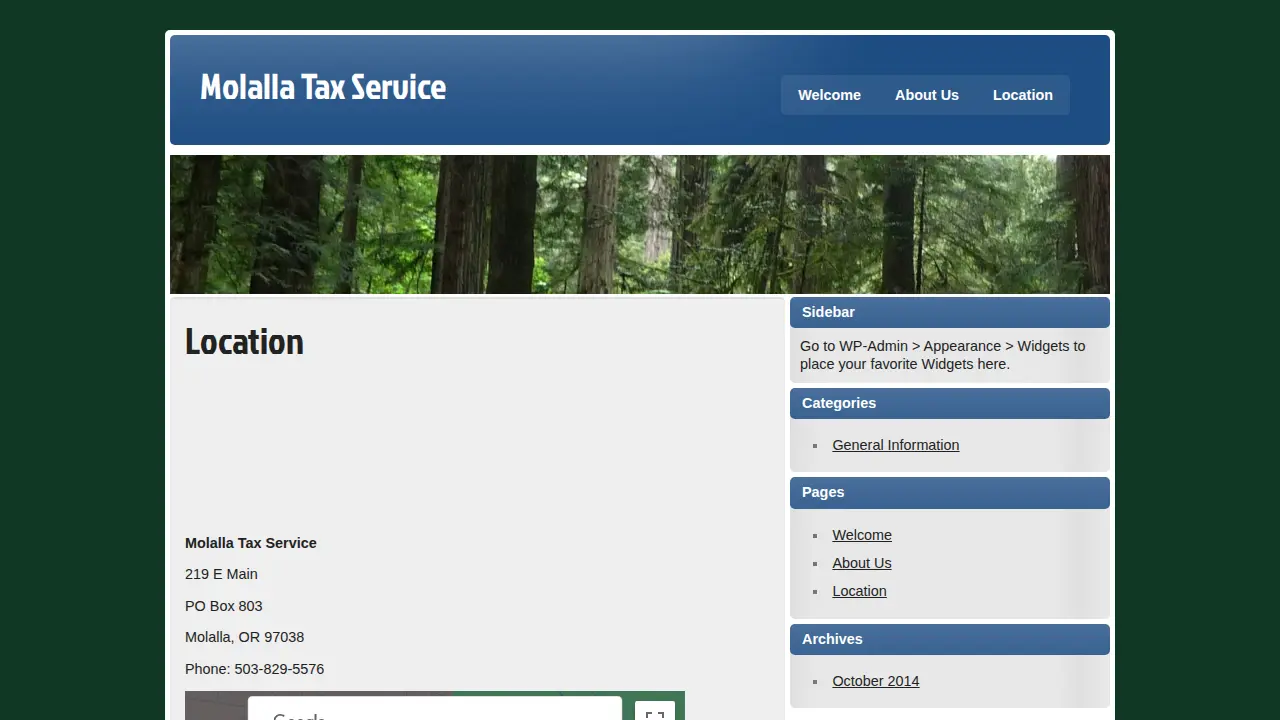Image resolution: width=1280 pixels, height=720 pixels.
Task: Click the forest header banner image
Action: 640,224
